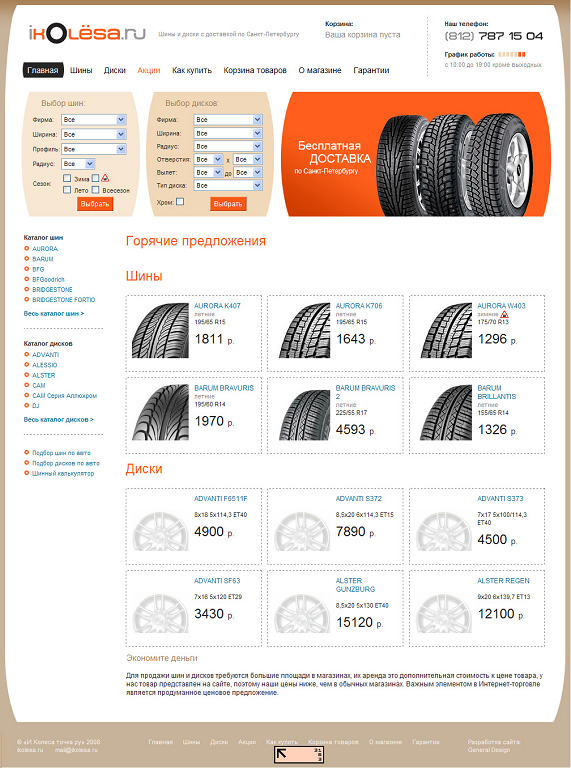Toggle the studded winter tire checkbox
The image size is (571, 768).
click(x=95, y=178)
